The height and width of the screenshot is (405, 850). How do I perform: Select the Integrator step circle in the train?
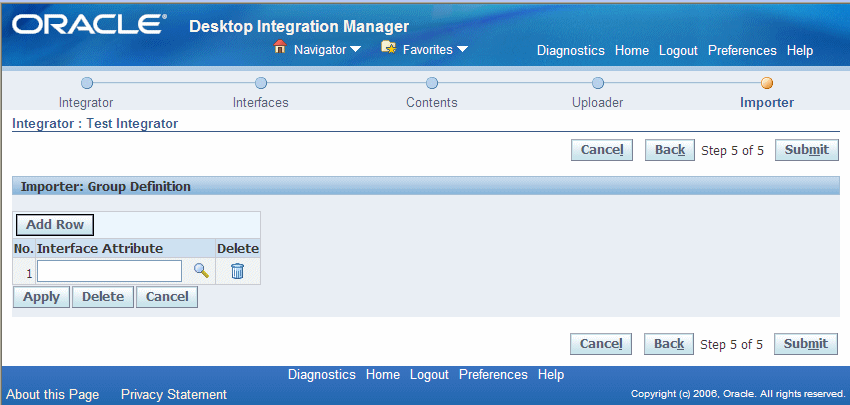point(87,83)
